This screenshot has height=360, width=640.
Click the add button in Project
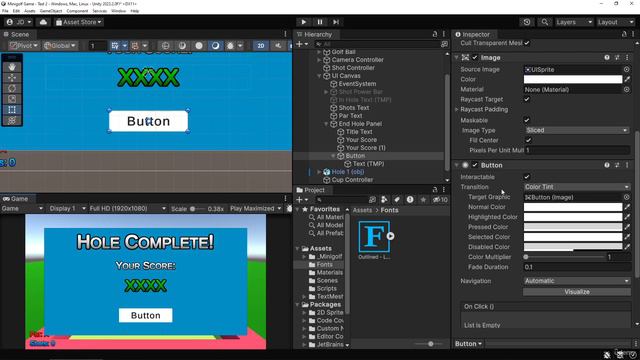302,200
